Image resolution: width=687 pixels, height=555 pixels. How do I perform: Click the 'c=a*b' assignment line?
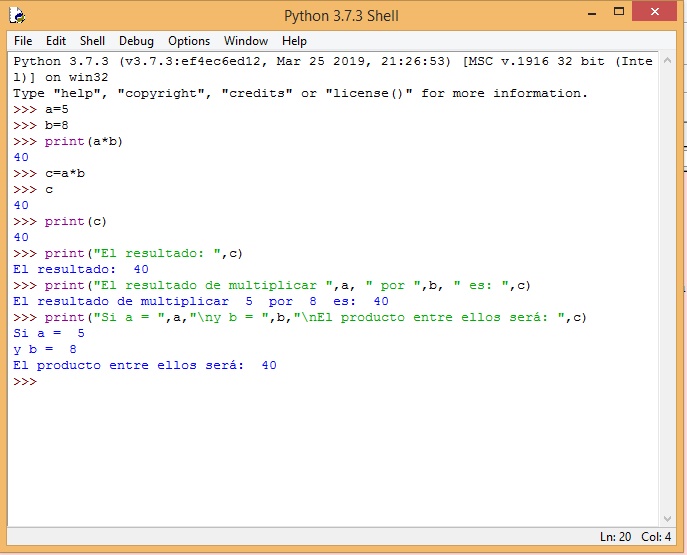[65, 173]
